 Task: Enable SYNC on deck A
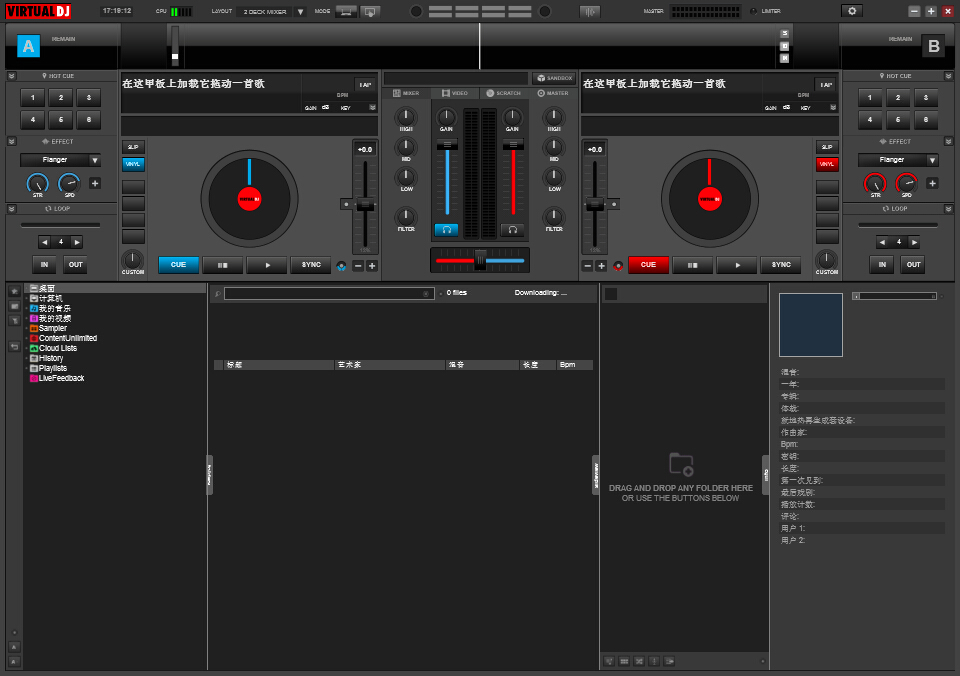click(310, 265)
